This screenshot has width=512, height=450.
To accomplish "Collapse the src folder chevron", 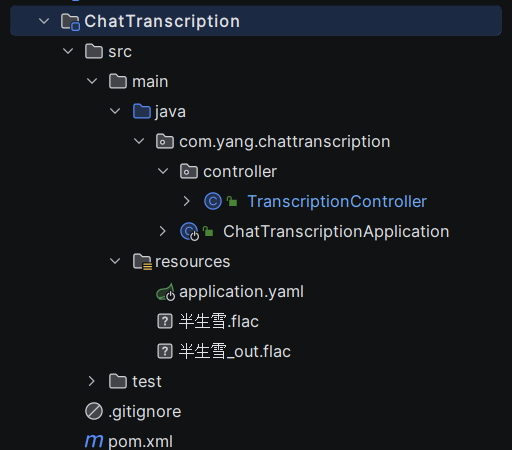I will 68,51.
